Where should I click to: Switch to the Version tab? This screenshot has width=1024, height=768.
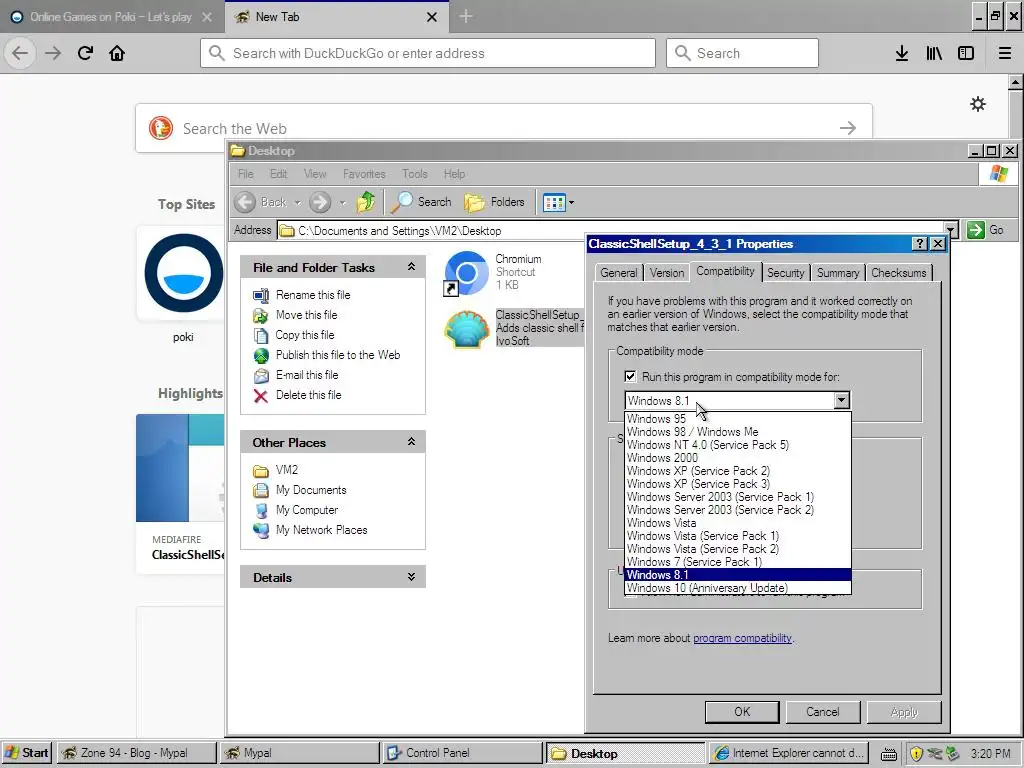(x=667, y=273)
